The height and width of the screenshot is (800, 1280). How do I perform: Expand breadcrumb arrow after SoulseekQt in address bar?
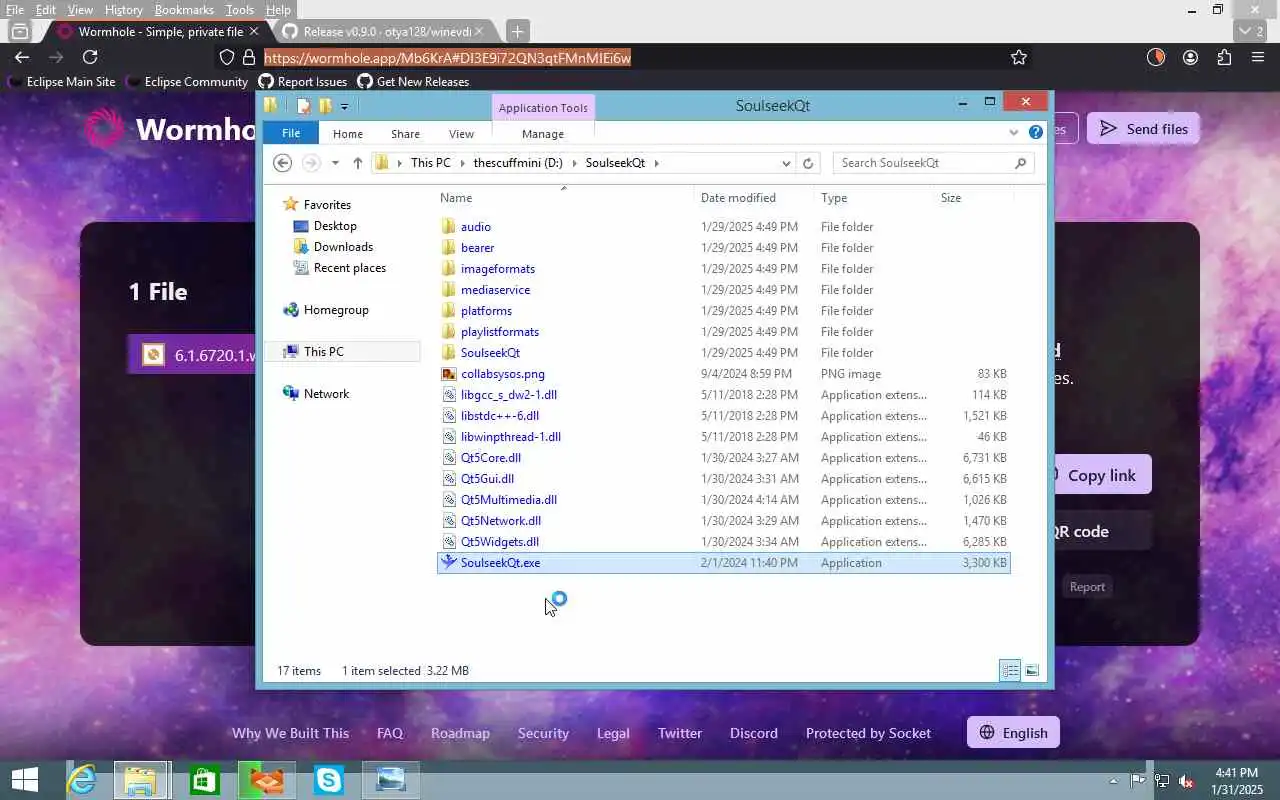click(x=656, y=163)
